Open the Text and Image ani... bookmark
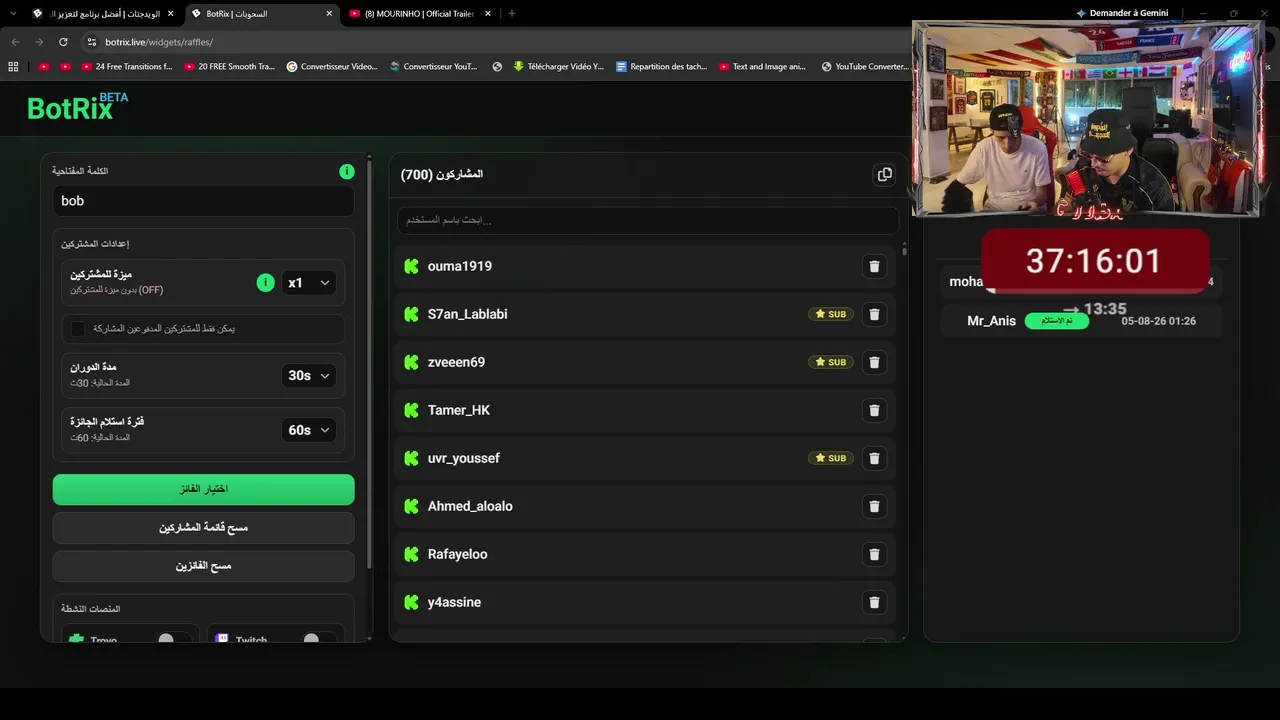This screenshot has height=720, width=1280. [762, 67]
